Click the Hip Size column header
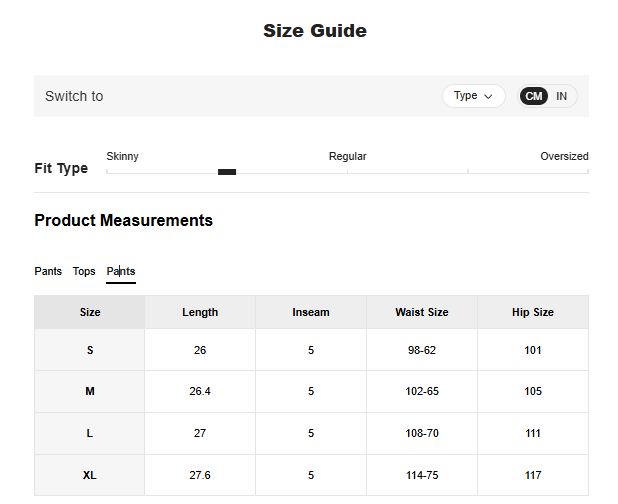 pos(533,312)
